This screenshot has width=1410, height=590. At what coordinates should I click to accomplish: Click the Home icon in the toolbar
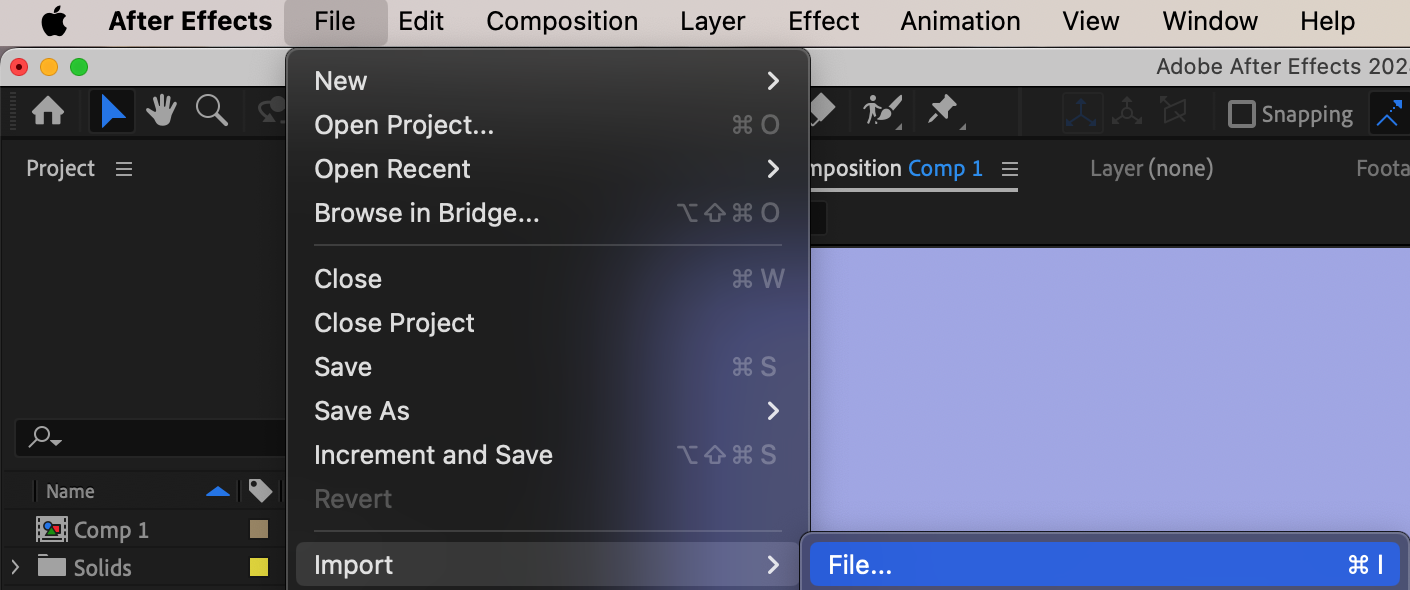(x=48, y=111)
